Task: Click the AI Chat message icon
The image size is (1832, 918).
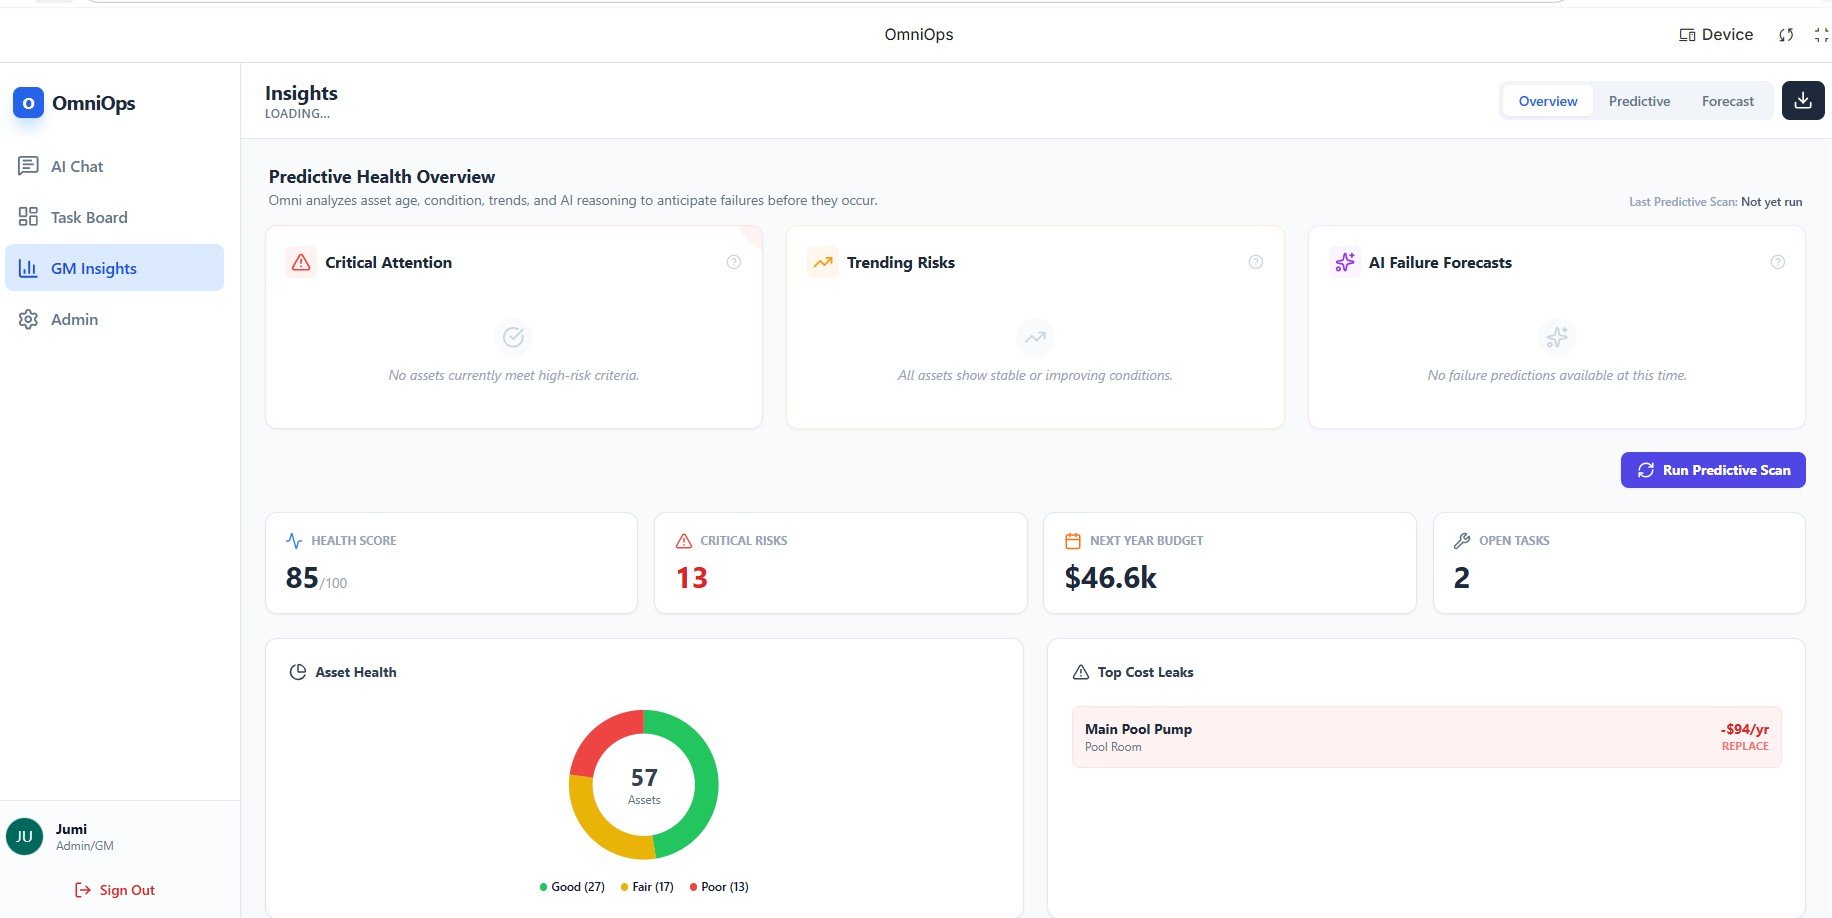Action: click(x=28, y=166)
